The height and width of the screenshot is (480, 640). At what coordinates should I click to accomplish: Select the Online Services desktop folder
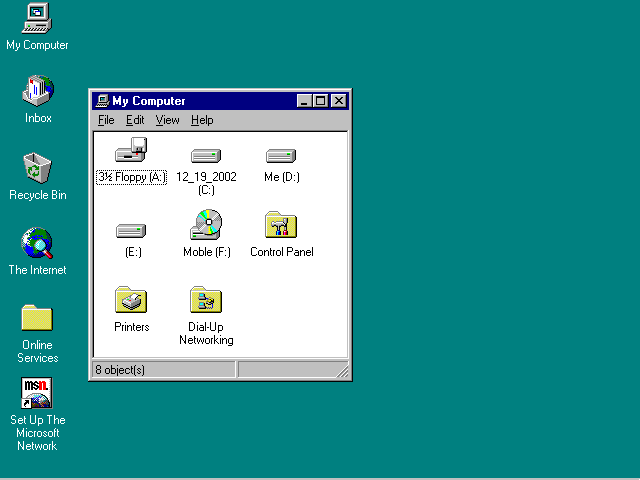click(x=37, y=318)
